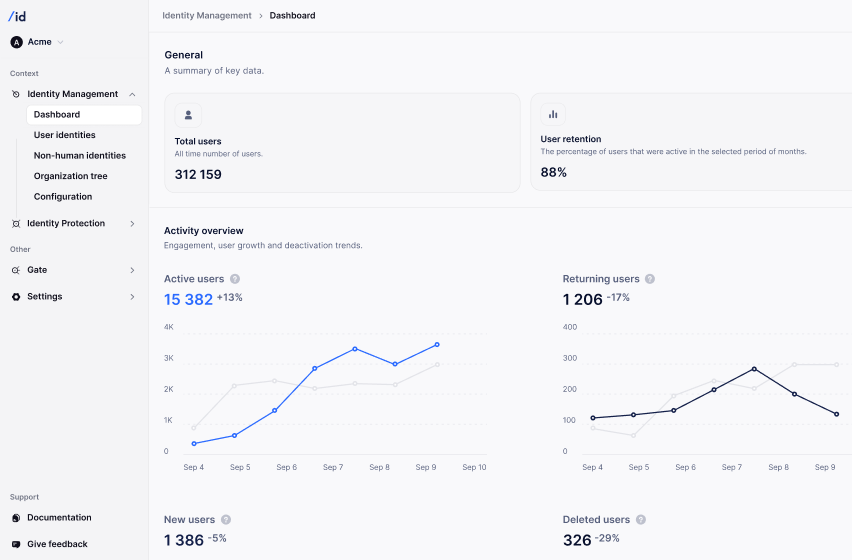Click Sep 9 data point on Active users chart
Image resolution: width=852 pixels, height=560 pixels.
coord(436,344)
